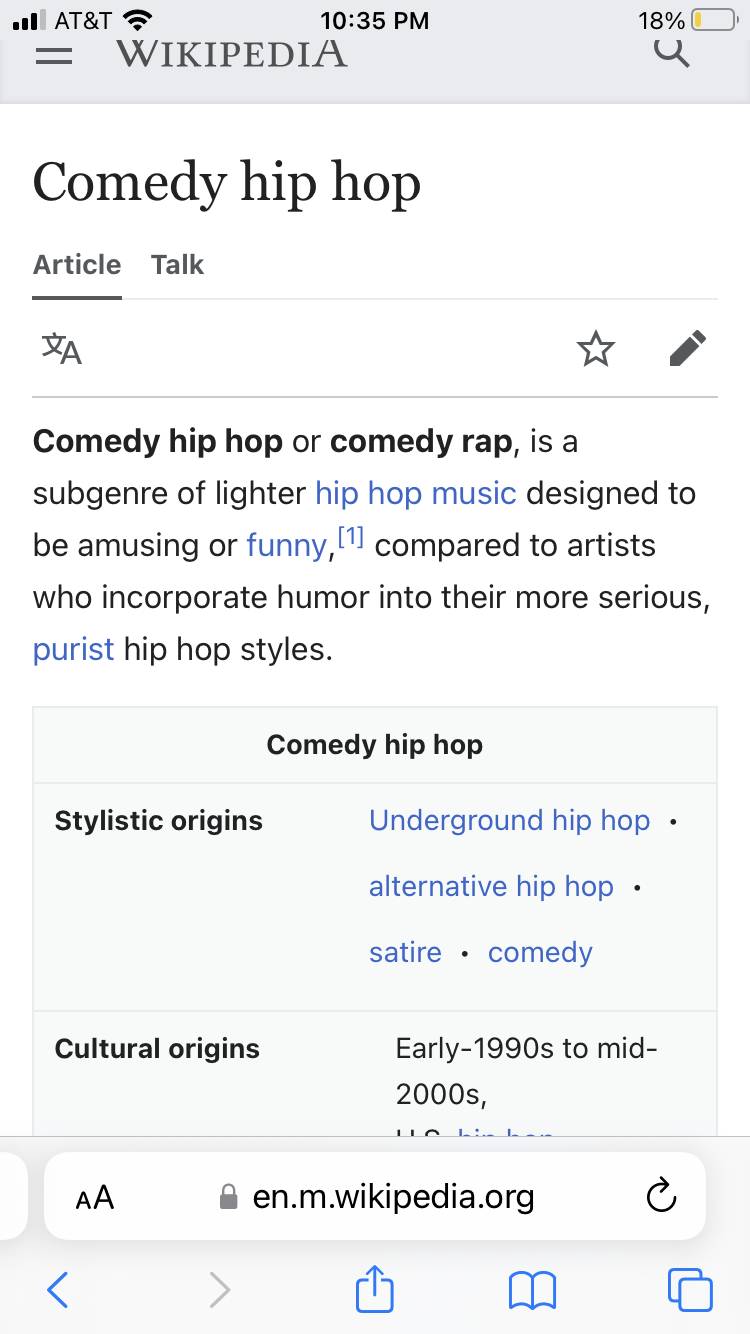Open Safari share sheet icon
This screenshot has width=750, height=1334.
[375, 1288]
